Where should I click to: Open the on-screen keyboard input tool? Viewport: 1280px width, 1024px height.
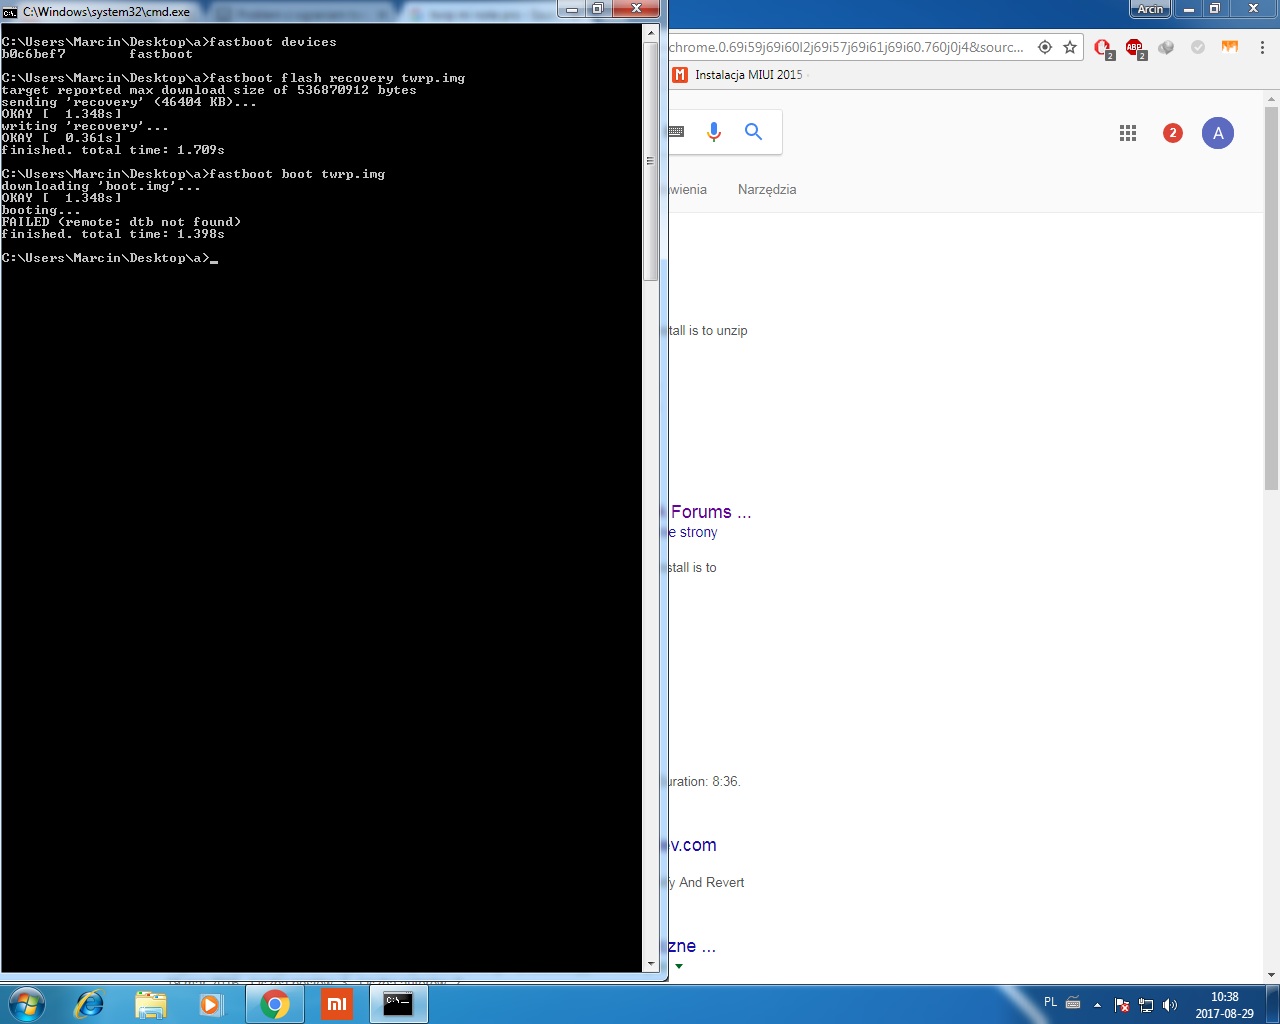[676, 132]
